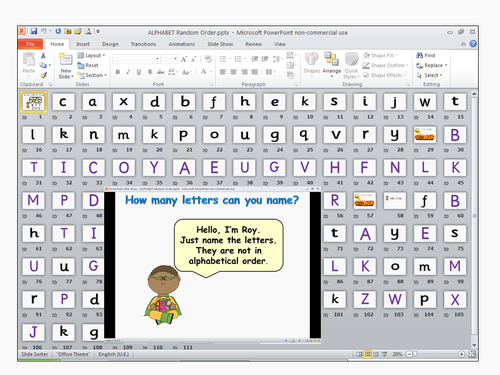
Task: Switch to the Slide Show tab
Action: 220,44
